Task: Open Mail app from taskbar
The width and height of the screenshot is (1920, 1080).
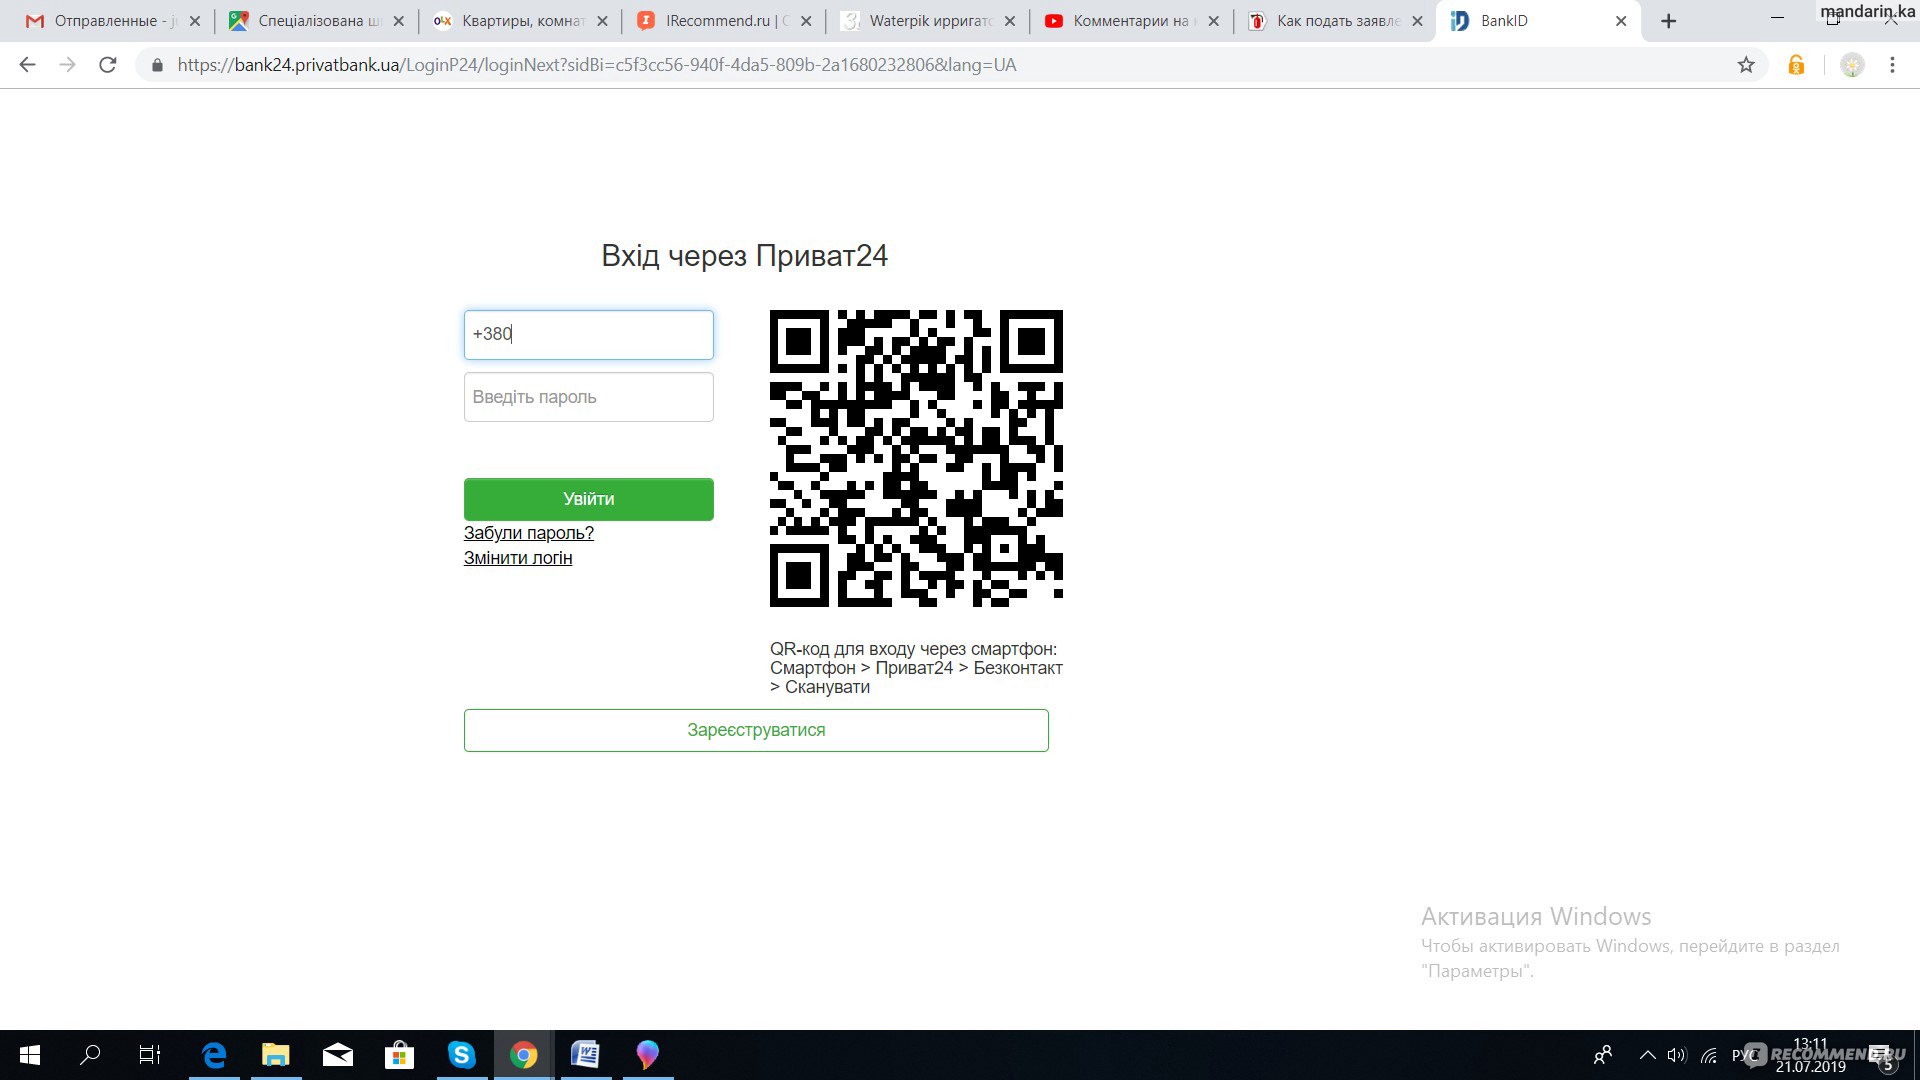Action: click(x=338, y=1055)
